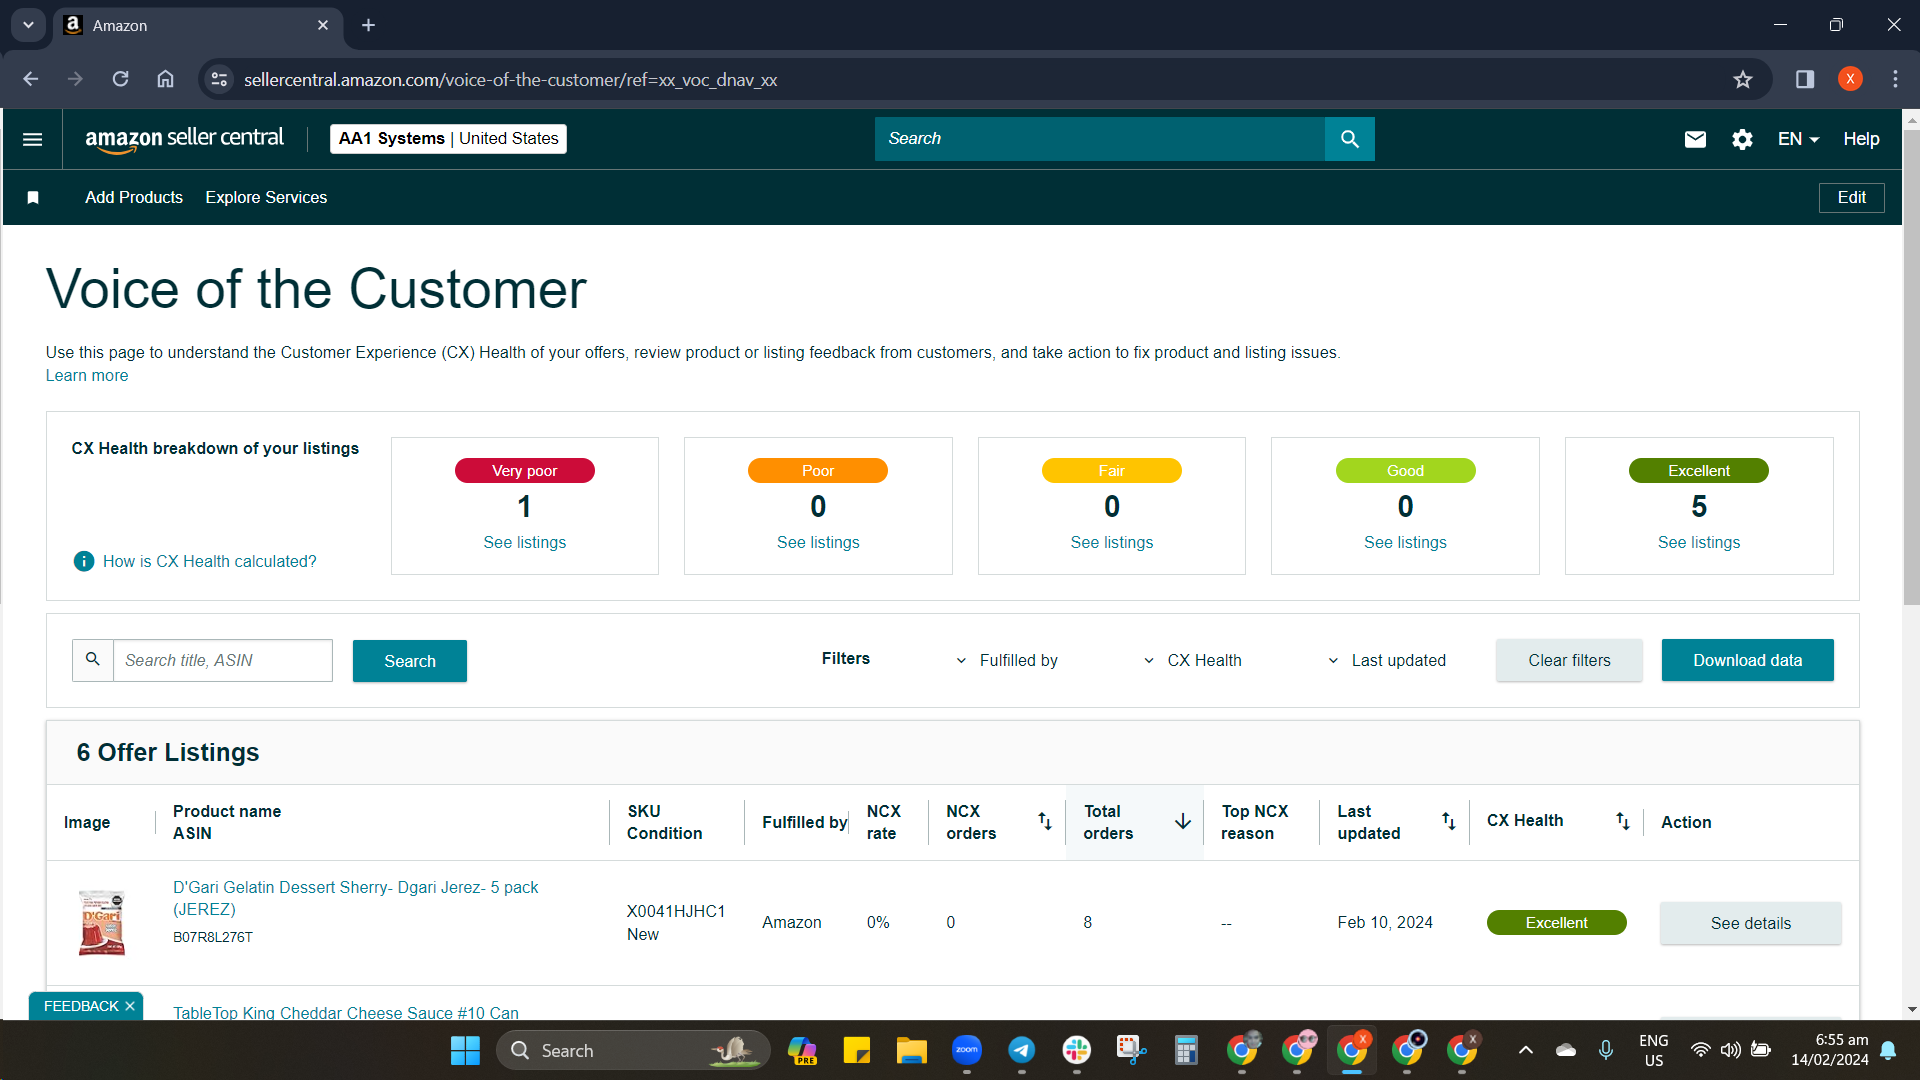Close the FEEDBACK tab

pyautogui.click(x=130, y=1006)
